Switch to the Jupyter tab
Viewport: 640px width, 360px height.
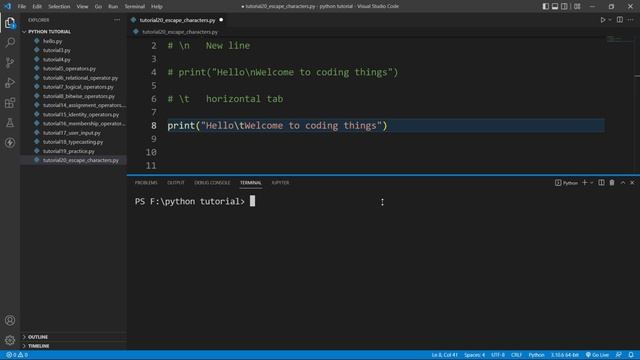[x=280, y=182]
